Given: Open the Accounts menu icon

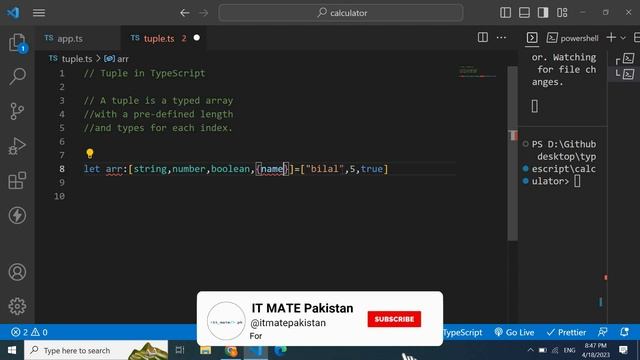Looking at the screenshot, I should point(17,272).
